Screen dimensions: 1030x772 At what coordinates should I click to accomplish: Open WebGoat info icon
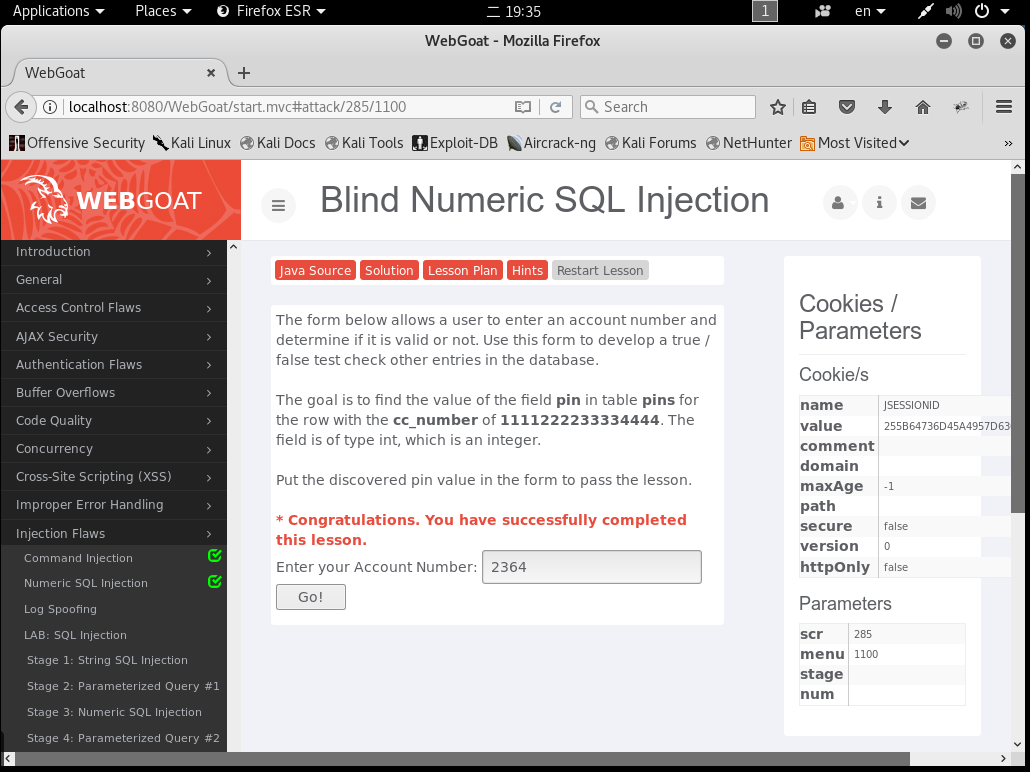click(879, 202)
